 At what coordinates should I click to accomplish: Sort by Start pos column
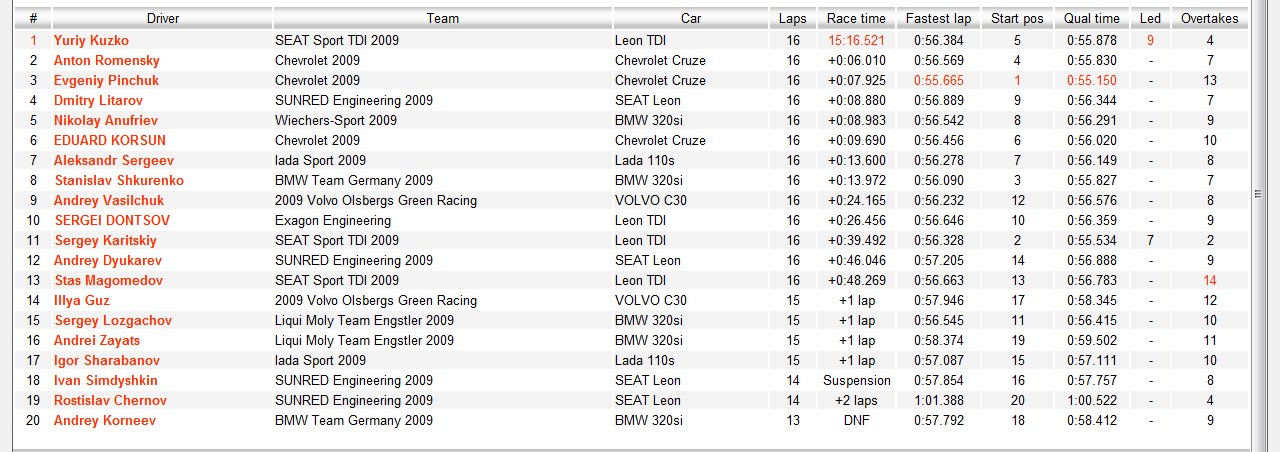coord(1017,18)
